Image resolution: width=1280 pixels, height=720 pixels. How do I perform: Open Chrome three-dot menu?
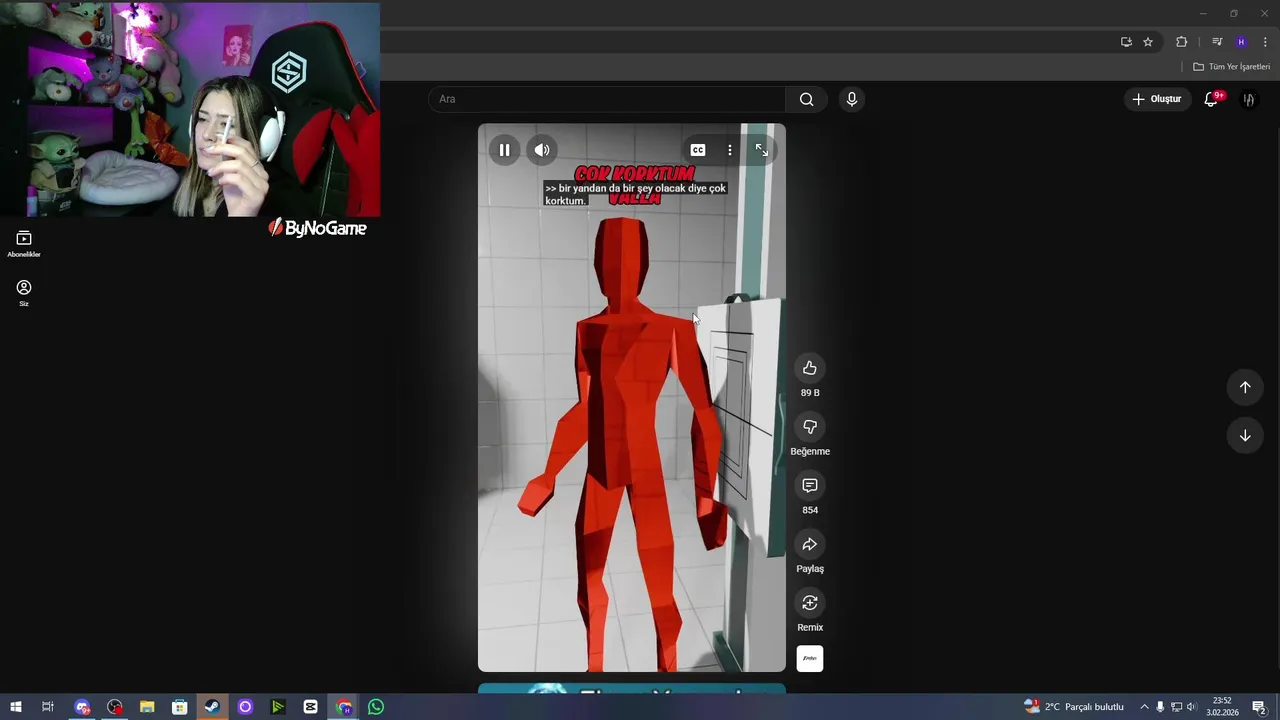(x=1265, y=42)
